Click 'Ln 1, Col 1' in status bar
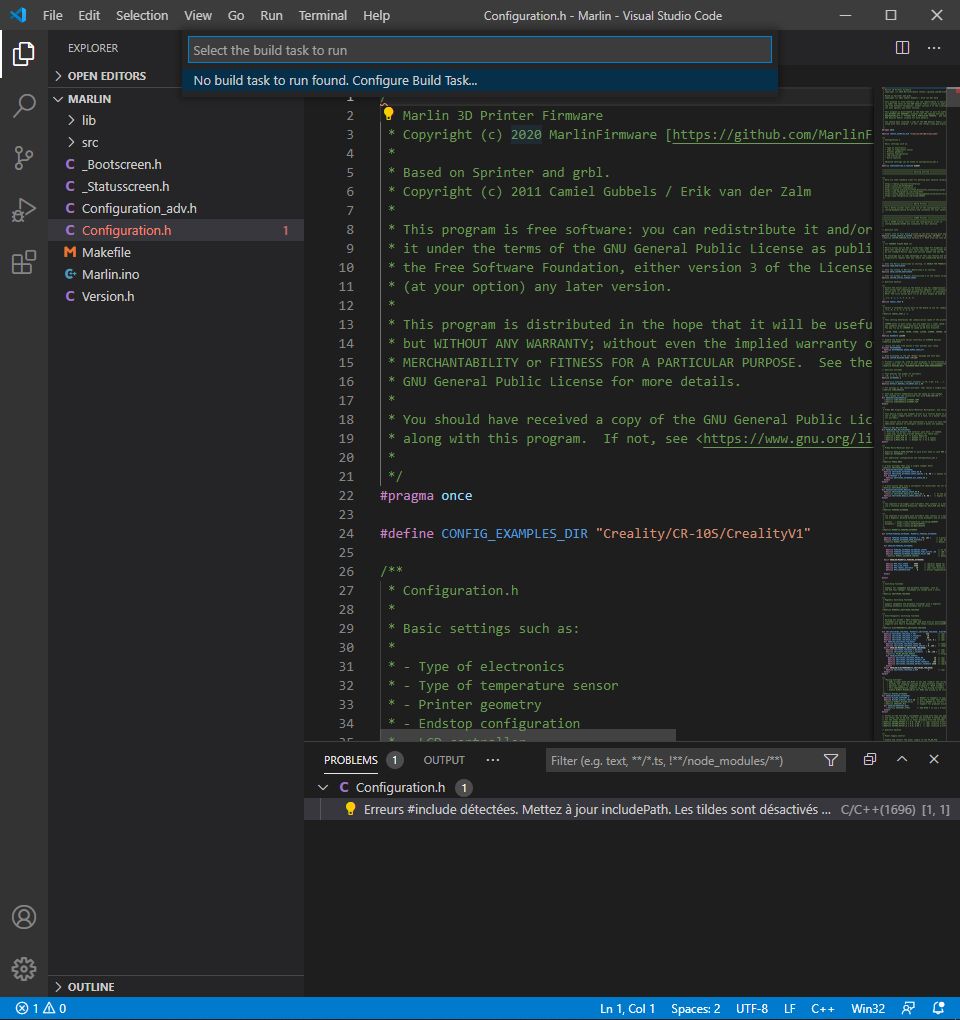960x1020 pixels. tap(627, 1008)
